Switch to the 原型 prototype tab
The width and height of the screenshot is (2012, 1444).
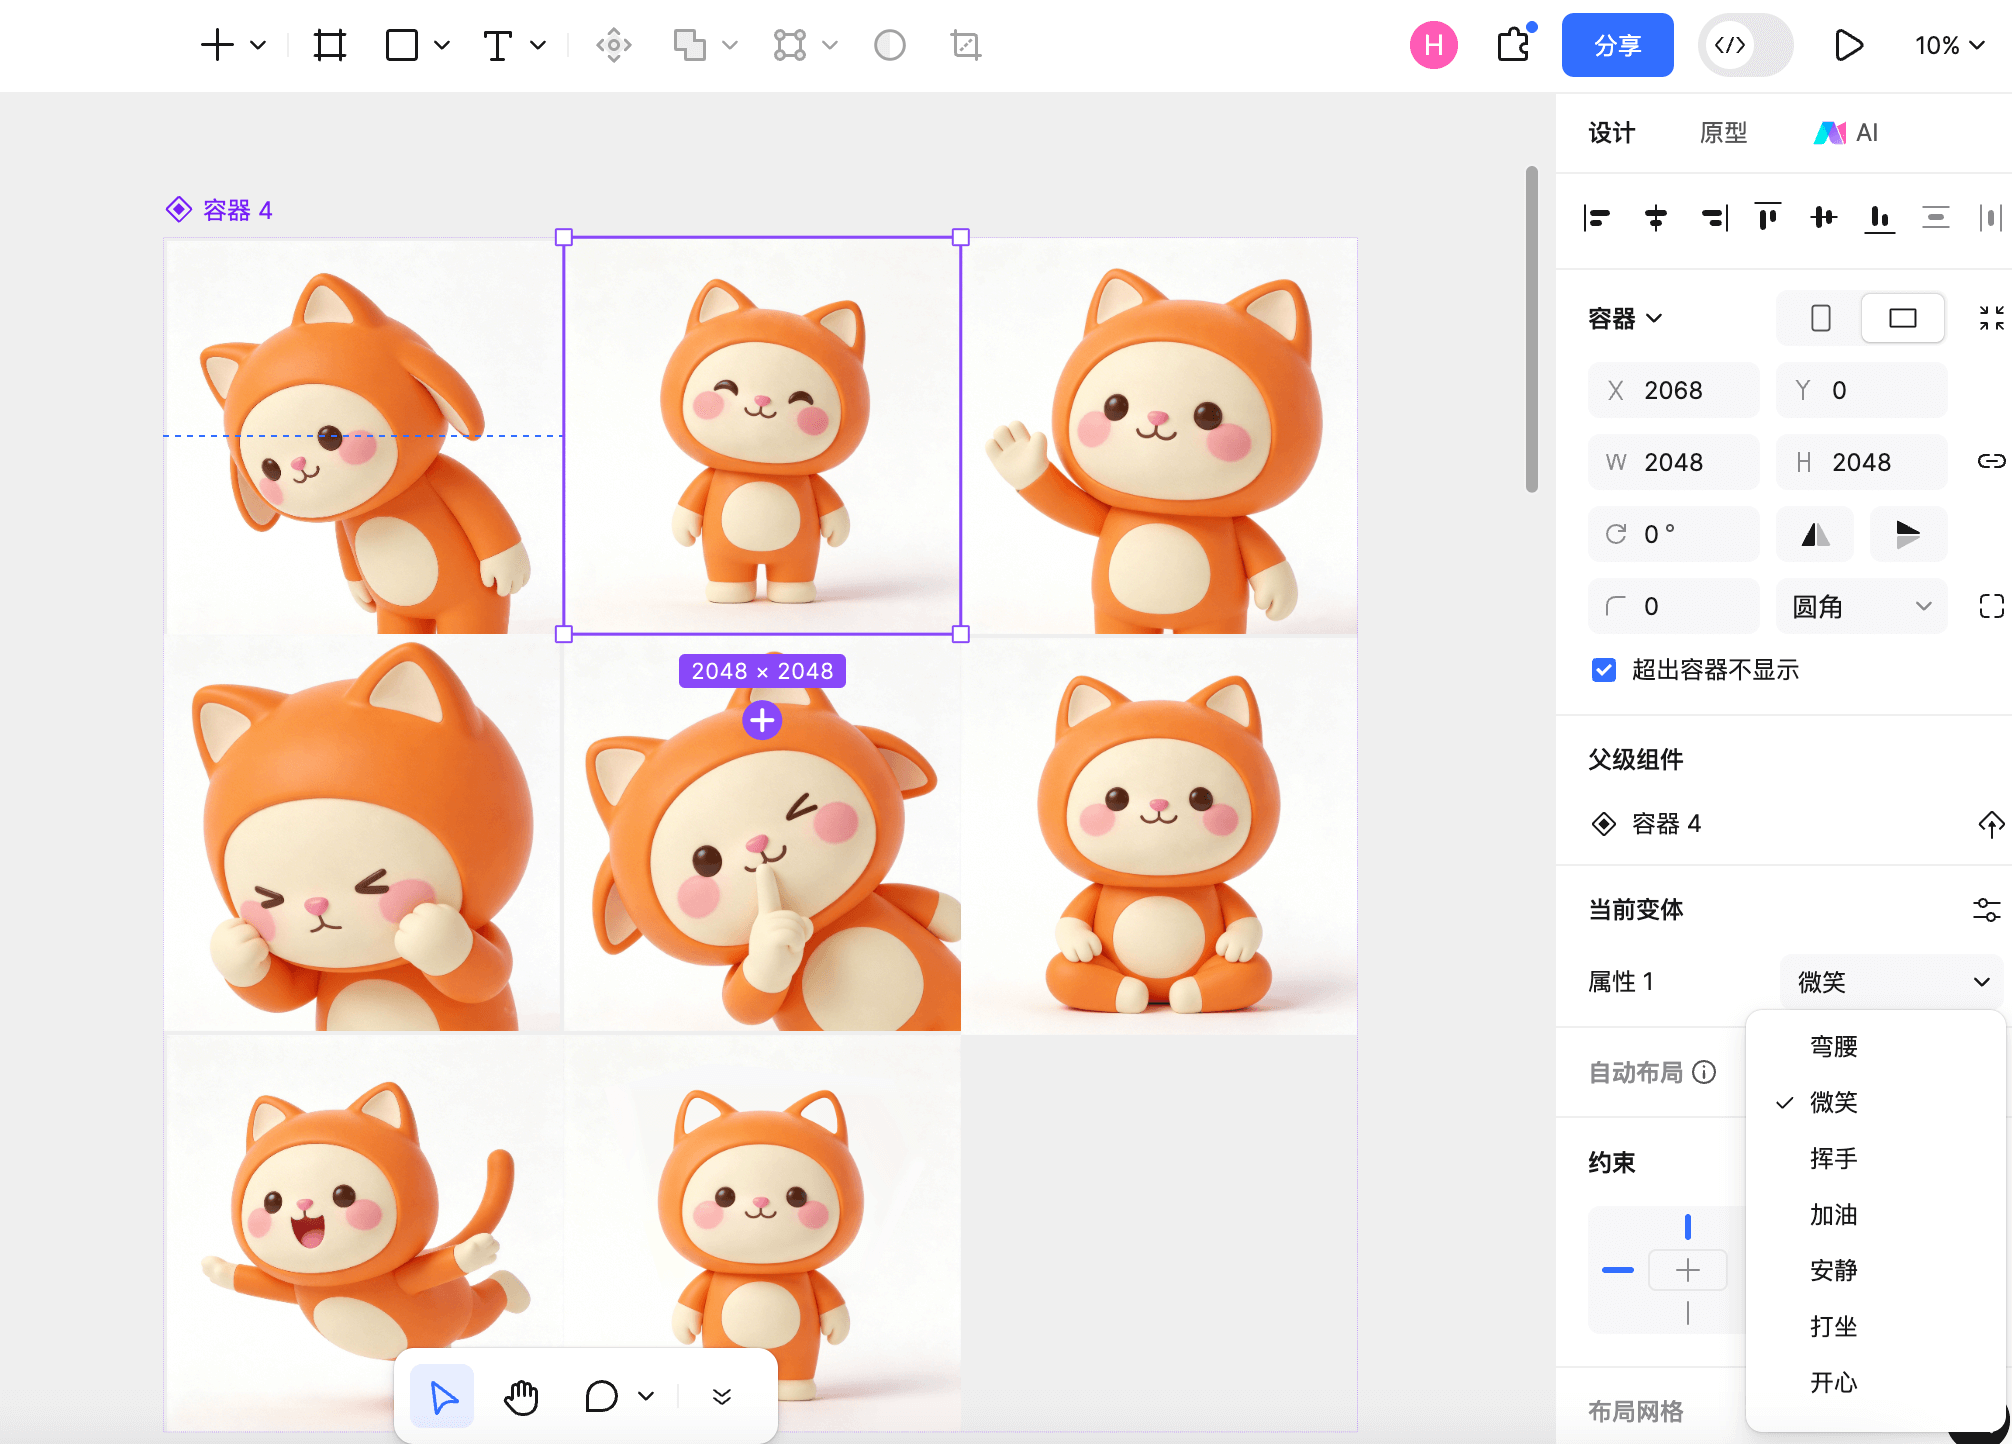[x=1723, y=132]
